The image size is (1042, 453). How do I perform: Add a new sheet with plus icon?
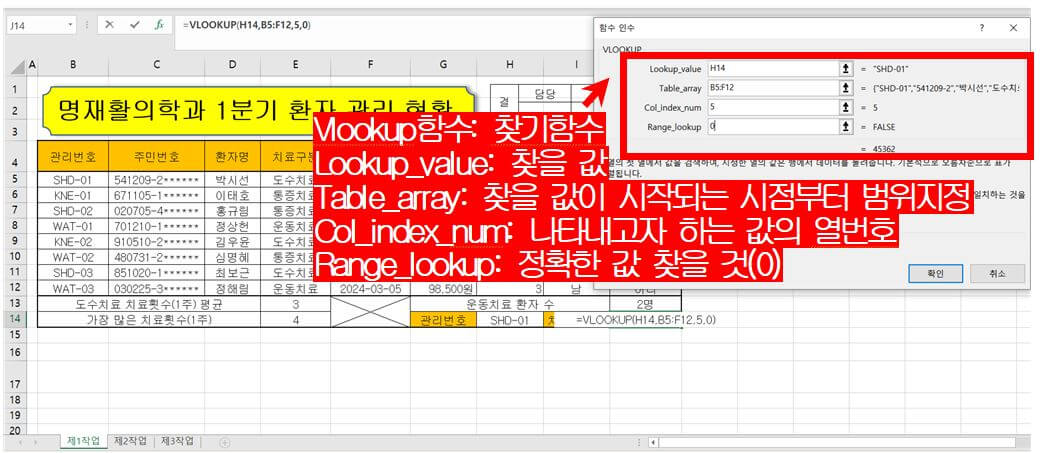[225, 442]
